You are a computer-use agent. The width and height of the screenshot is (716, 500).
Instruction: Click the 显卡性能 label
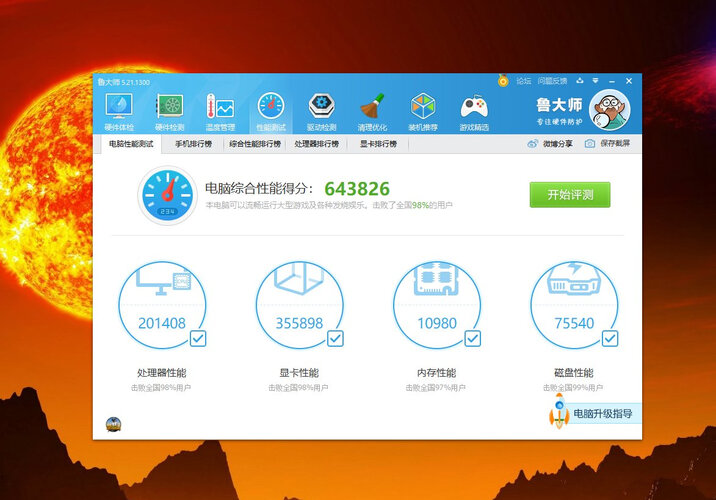299,373
